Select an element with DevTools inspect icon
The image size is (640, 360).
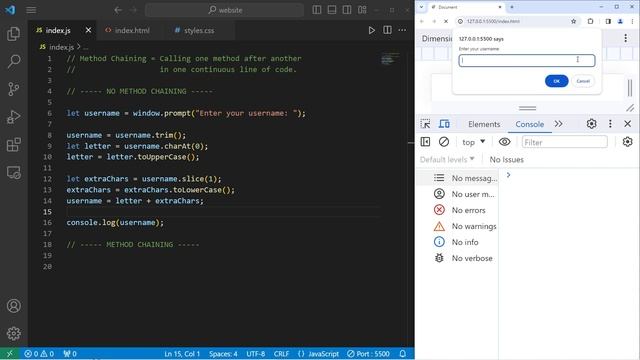click(425, 124)
